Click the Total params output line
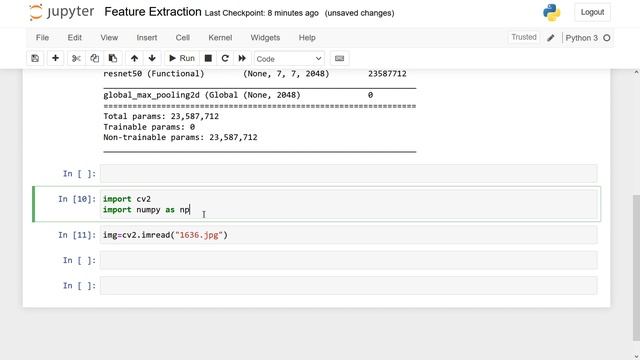The width and height of the screenshot is (640, 360). tap(161, 116)
